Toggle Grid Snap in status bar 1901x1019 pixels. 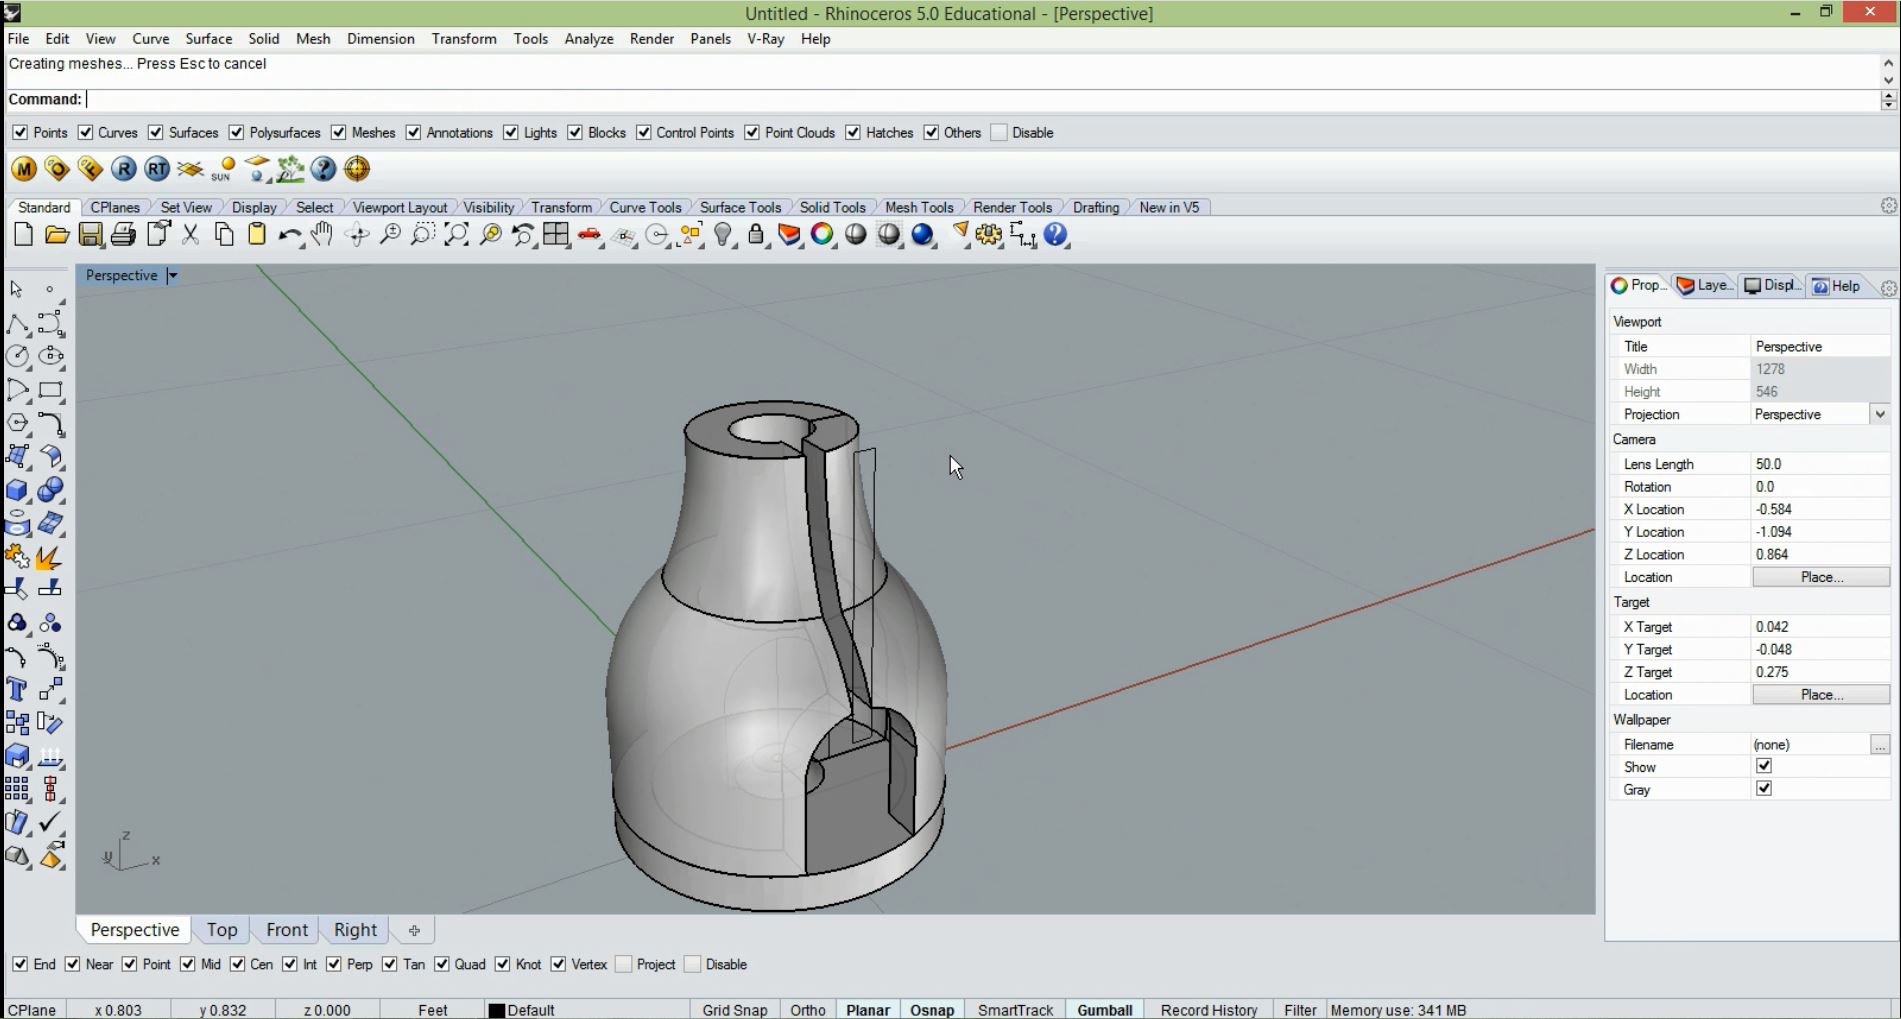coord(734,1010)
